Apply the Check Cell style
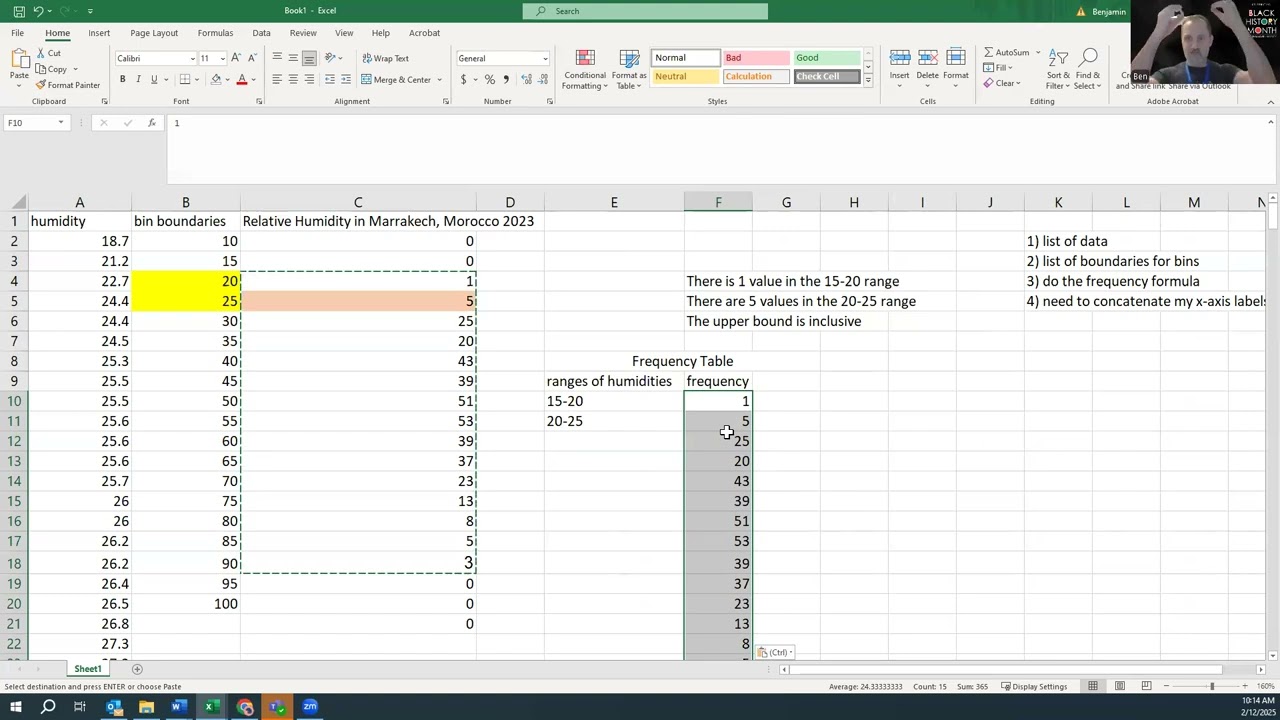 coord(827,77)
